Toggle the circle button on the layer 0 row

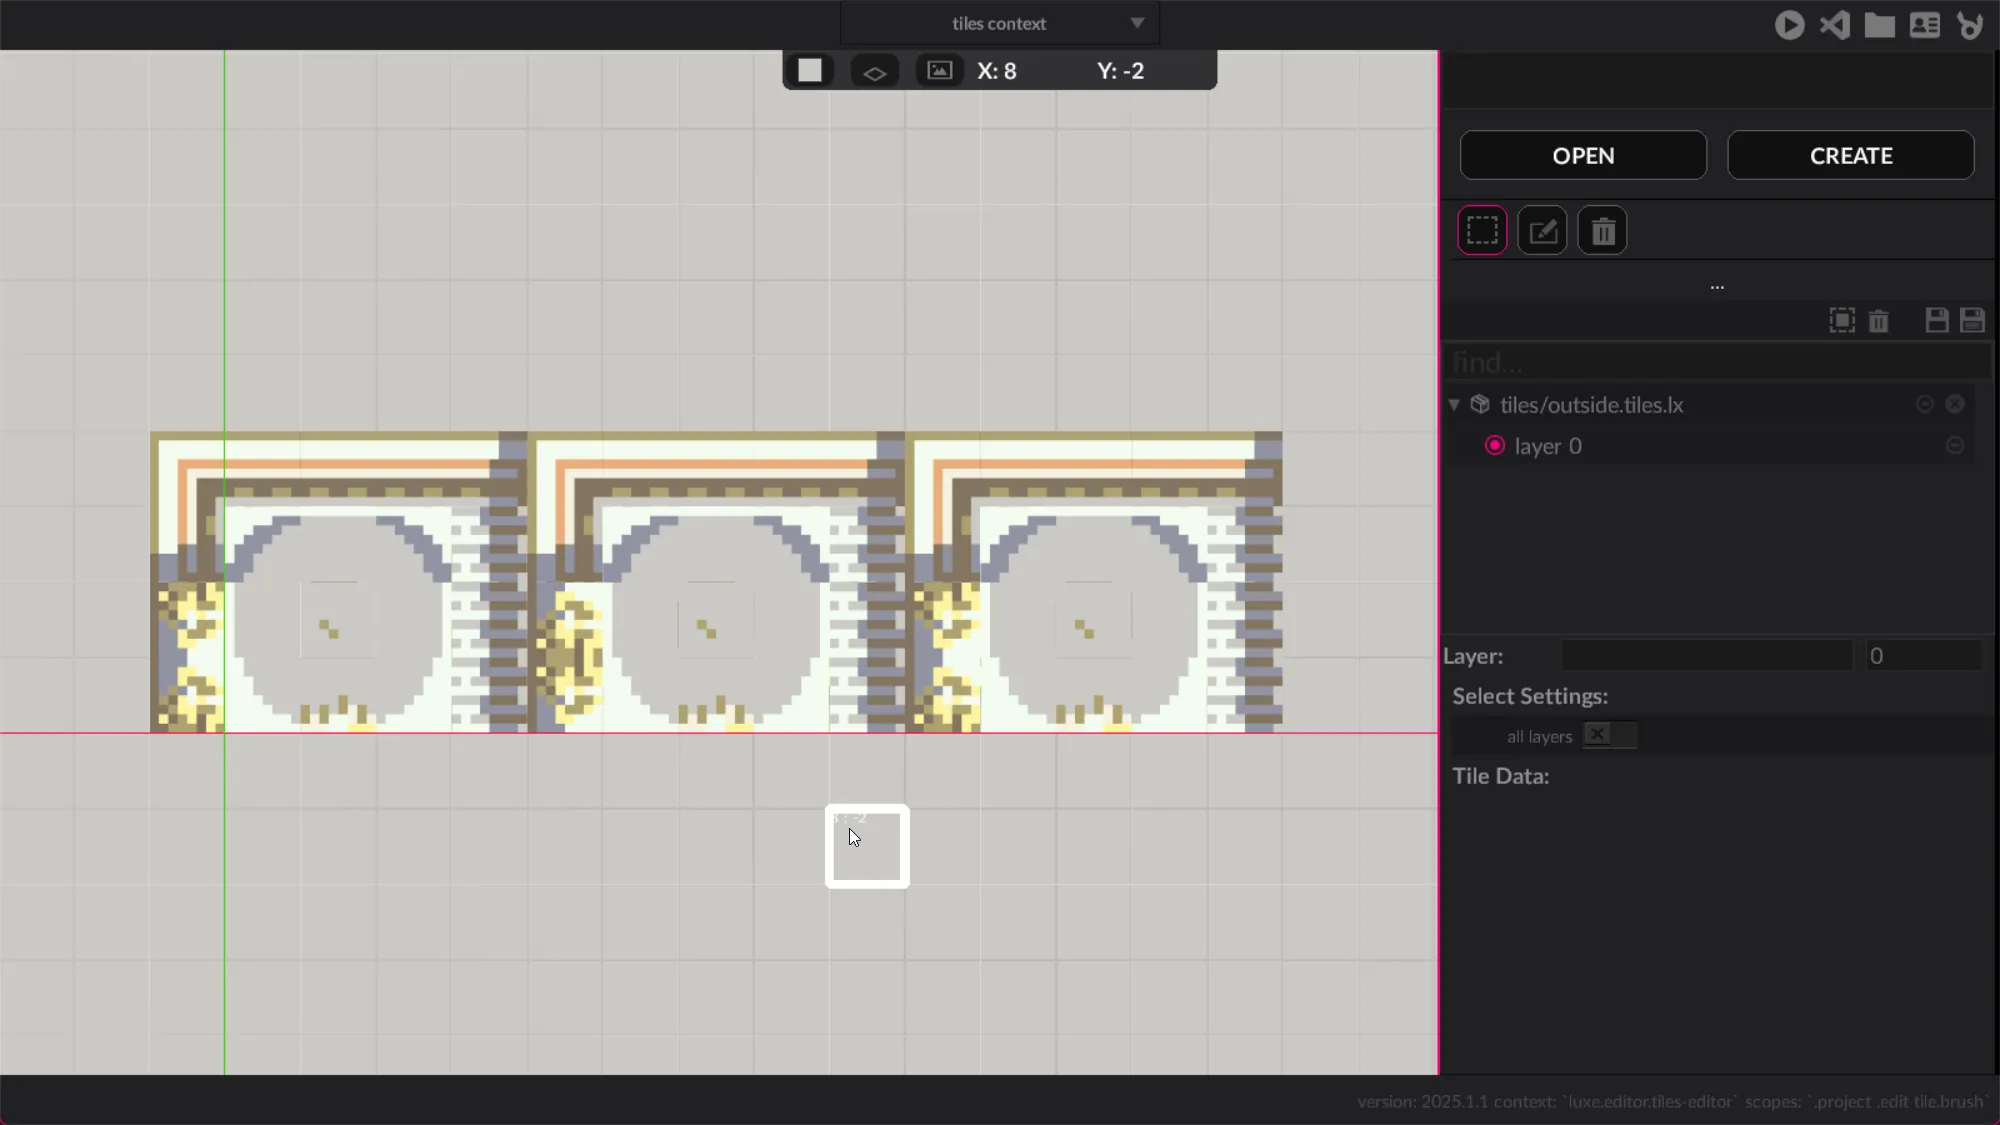tap(1955, 446)
